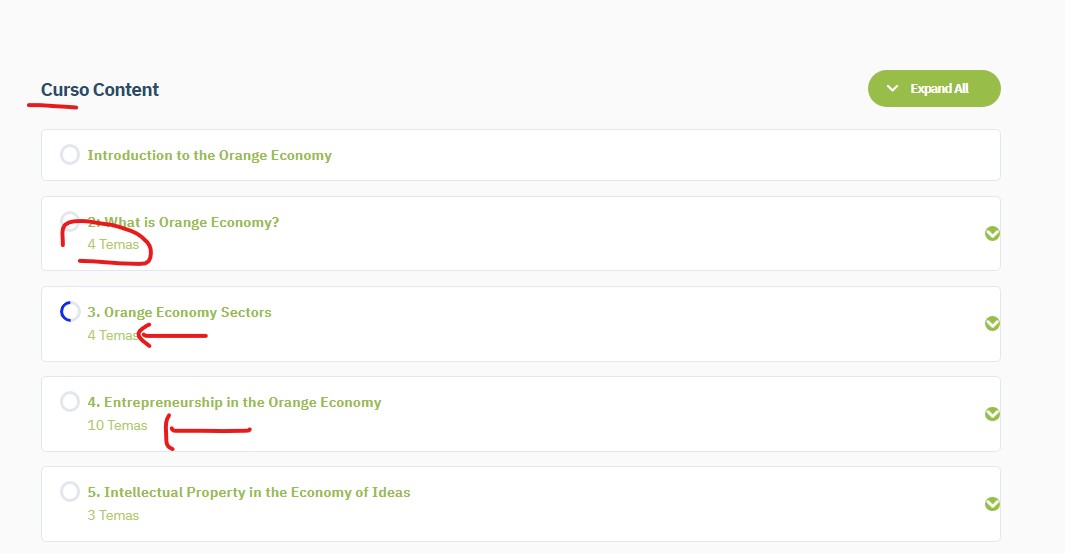Toggle completion circle for Introduction to the Orange Economy
Screen dimensions: 1065x554
[70, 155]
